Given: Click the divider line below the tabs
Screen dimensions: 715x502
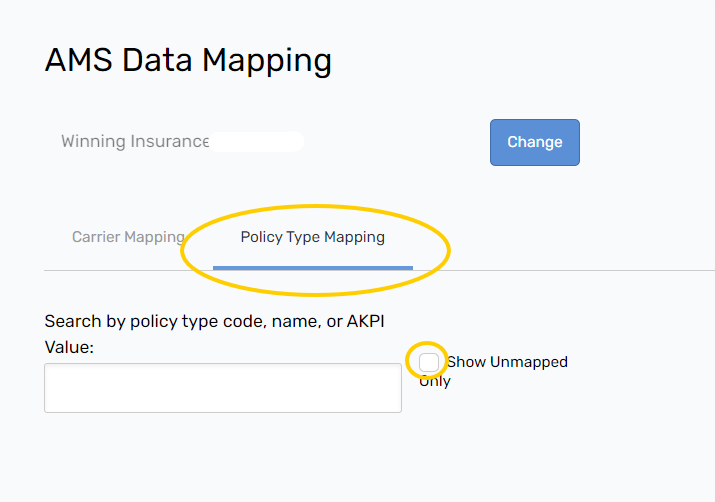Looking at the screenshot, I should [600, 270].
